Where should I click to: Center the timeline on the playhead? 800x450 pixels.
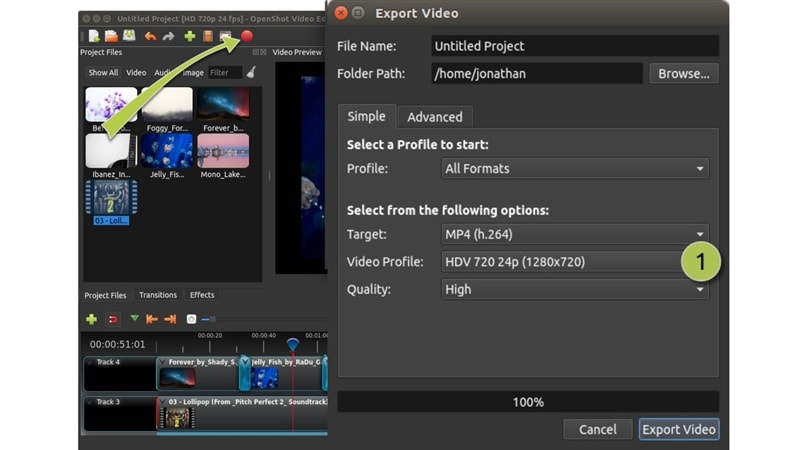(191, 319)
